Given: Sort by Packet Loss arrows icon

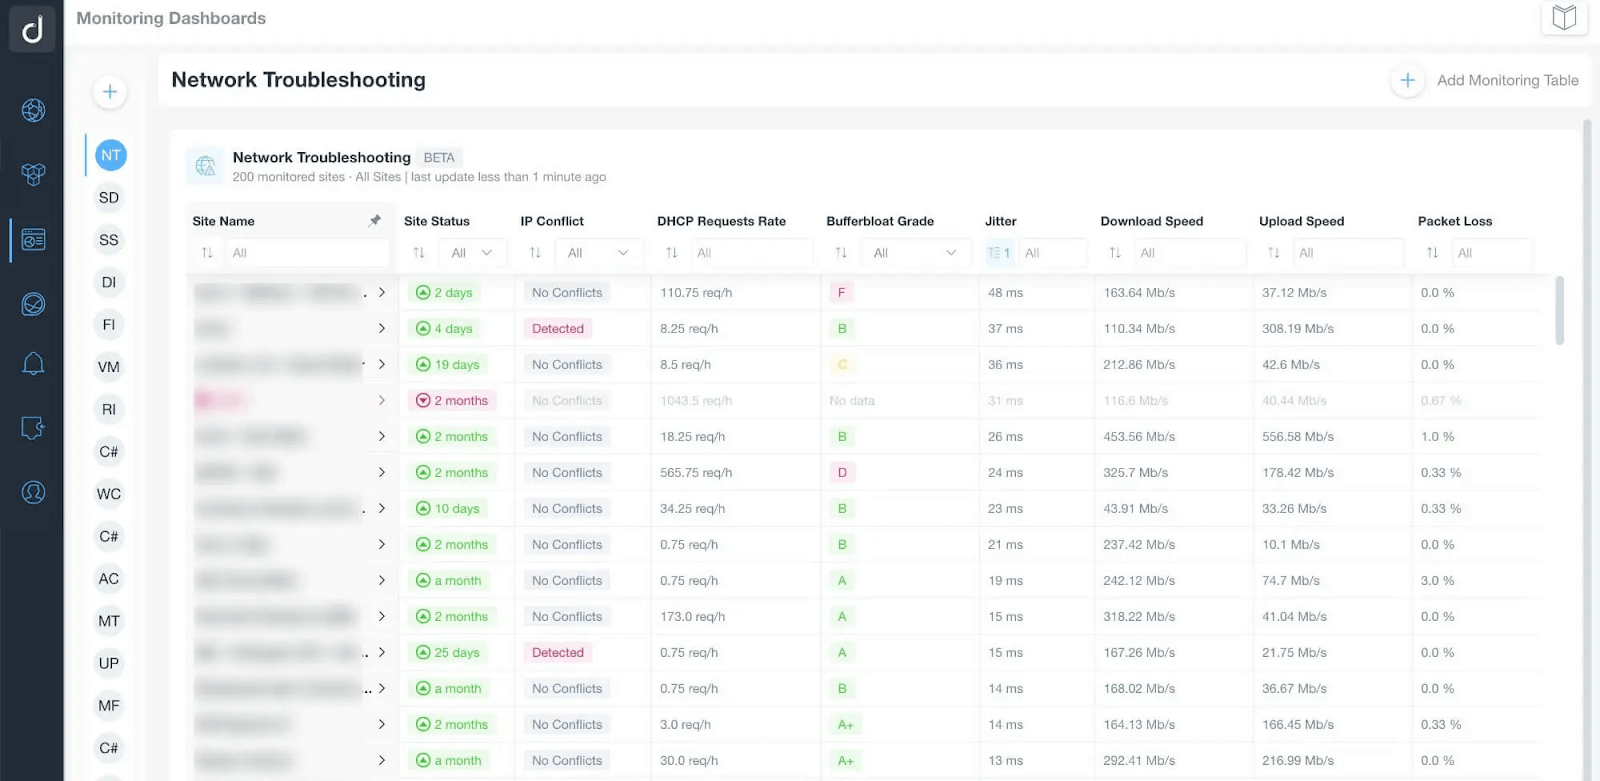Looking at the screenshot, I should click(1432, 253).
